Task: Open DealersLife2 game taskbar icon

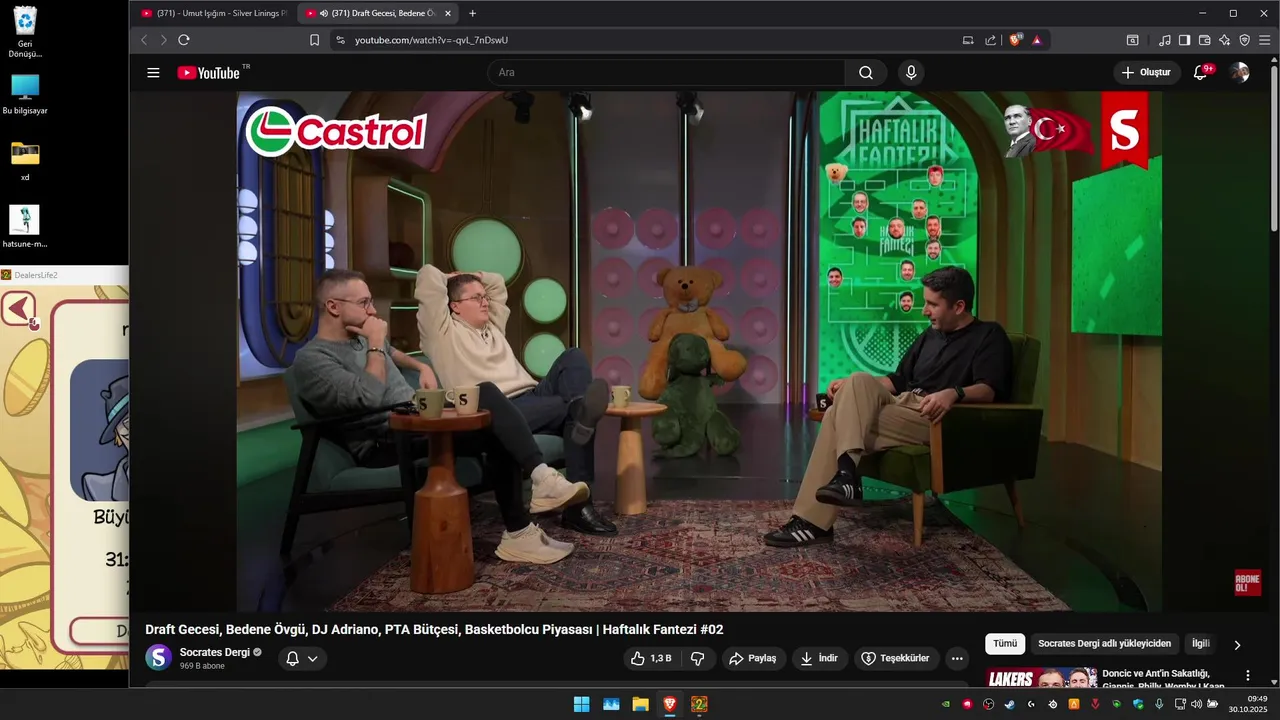Action: tap(699, 704)
